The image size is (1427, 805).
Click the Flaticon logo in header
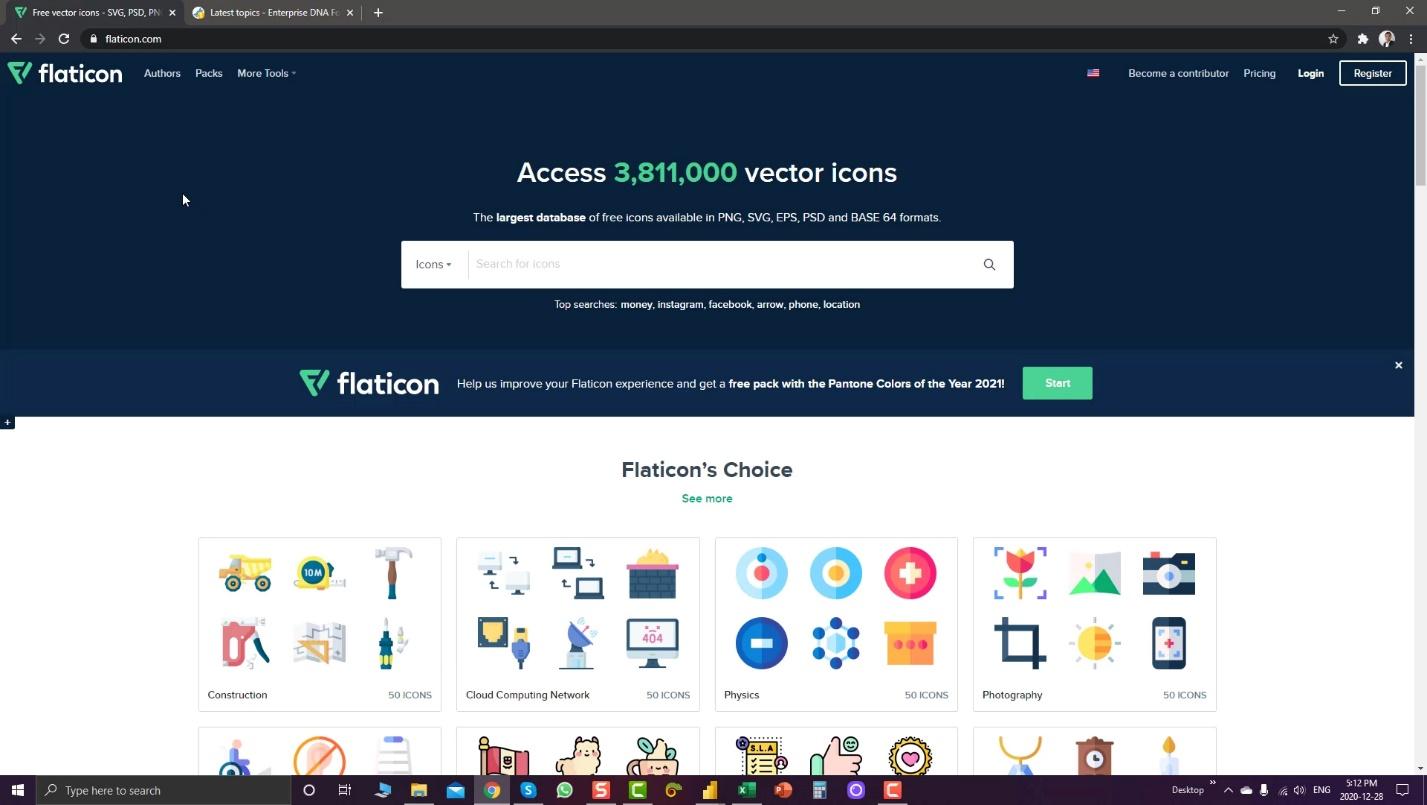65,73
